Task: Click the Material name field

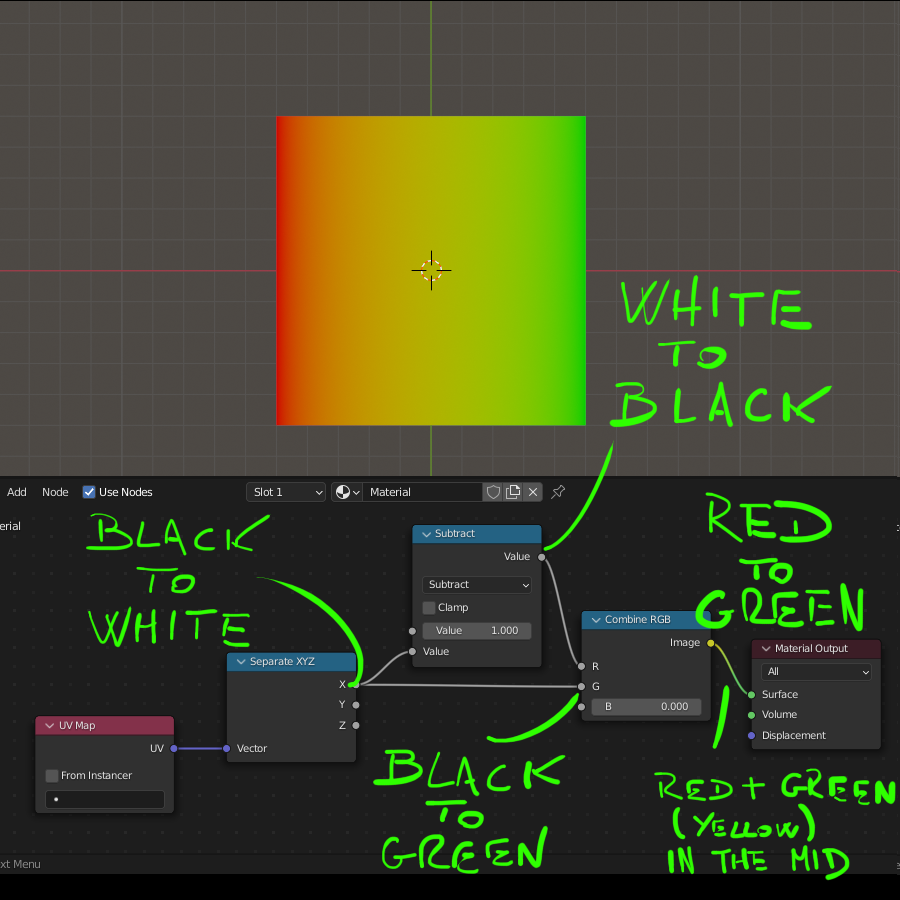Action: click(x=422, y=492)
